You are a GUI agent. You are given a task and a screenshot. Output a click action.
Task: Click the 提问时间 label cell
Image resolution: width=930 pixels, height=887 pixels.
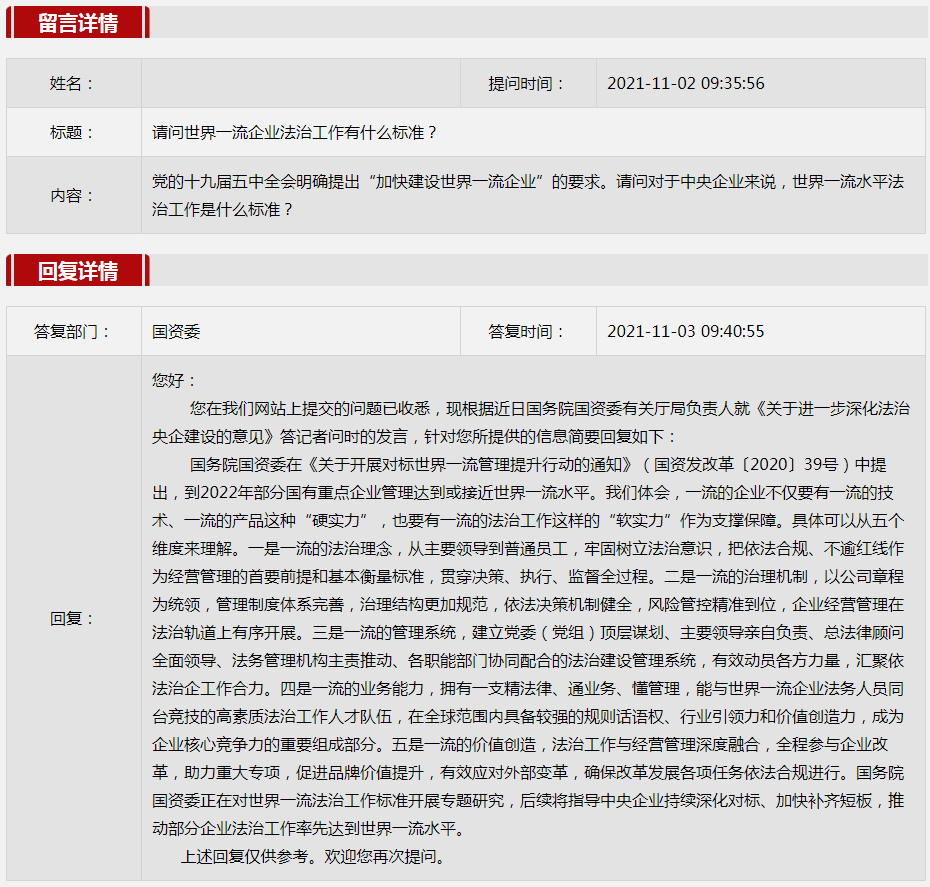[526, 83]
